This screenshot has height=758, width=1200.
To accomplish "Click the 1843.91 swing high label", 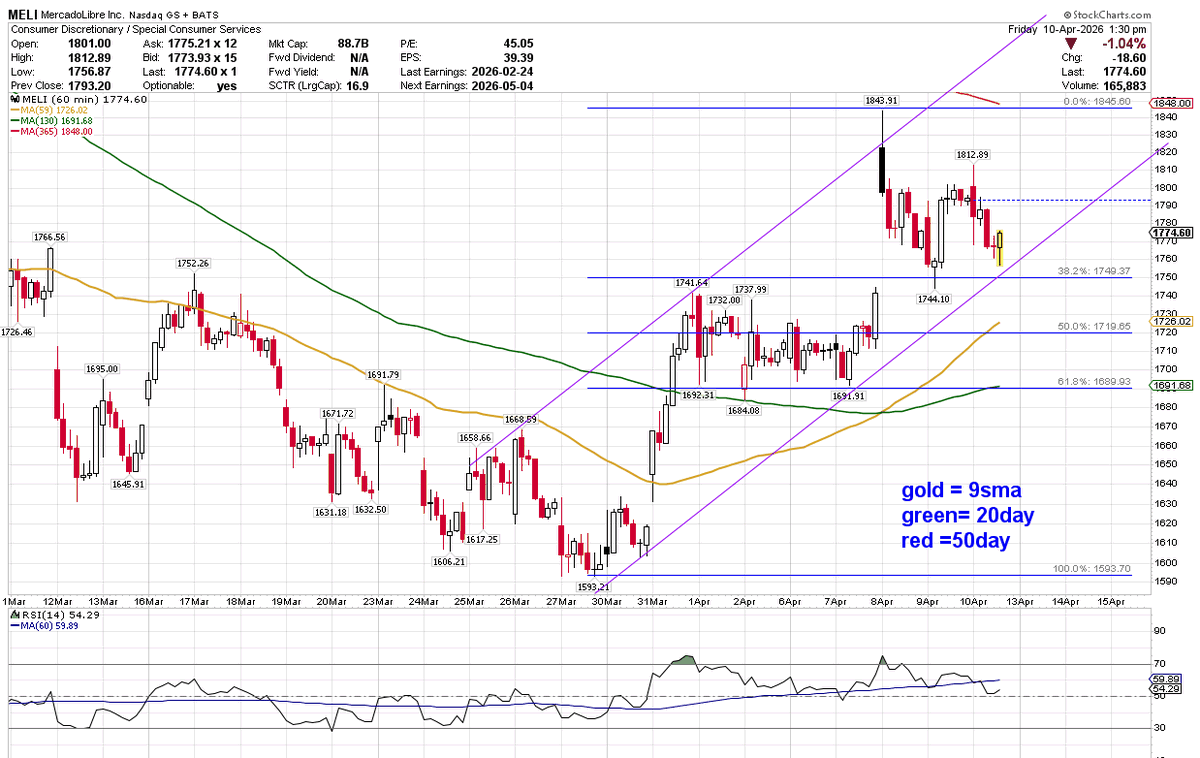I will 881,101.
